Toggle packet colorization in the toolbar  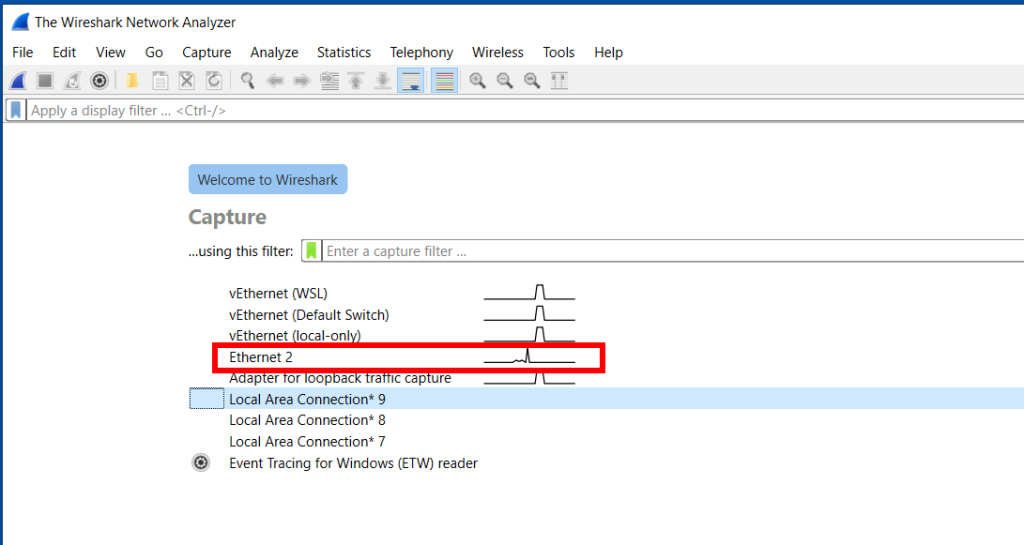(x=445, y=81)
